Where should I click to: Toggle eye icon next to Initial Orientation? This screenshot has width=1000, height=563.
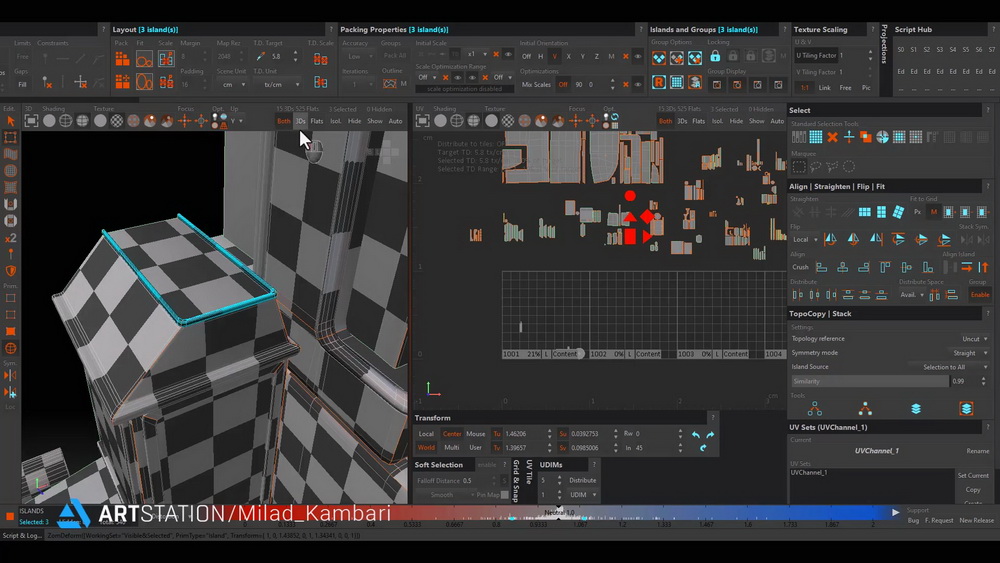coord(637,56)
